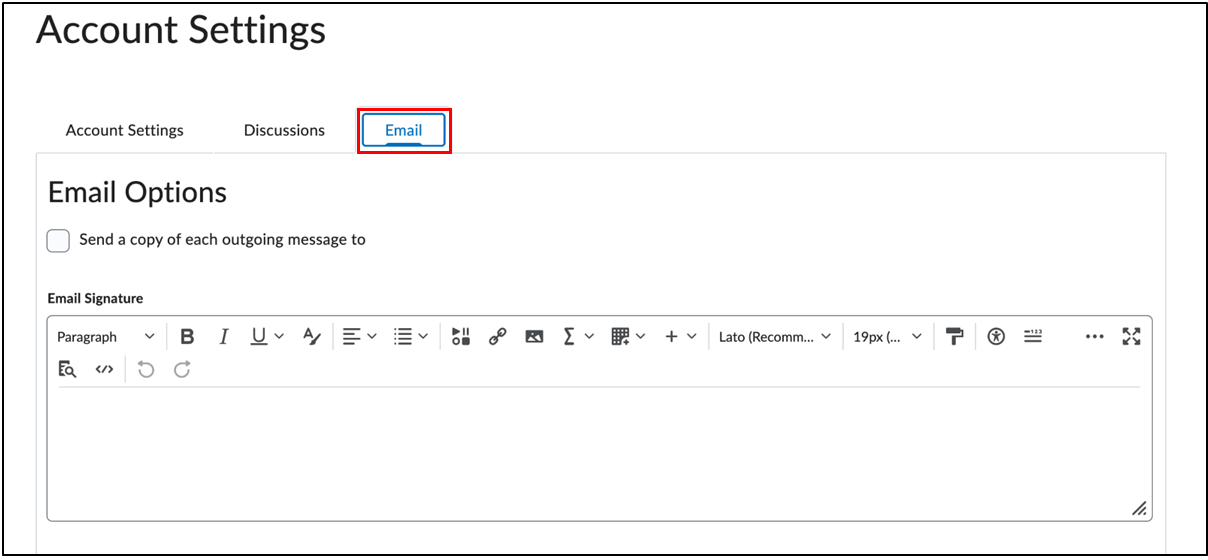Click the editor resize handle corner
1208x560 pixels.
point(1139,509)
